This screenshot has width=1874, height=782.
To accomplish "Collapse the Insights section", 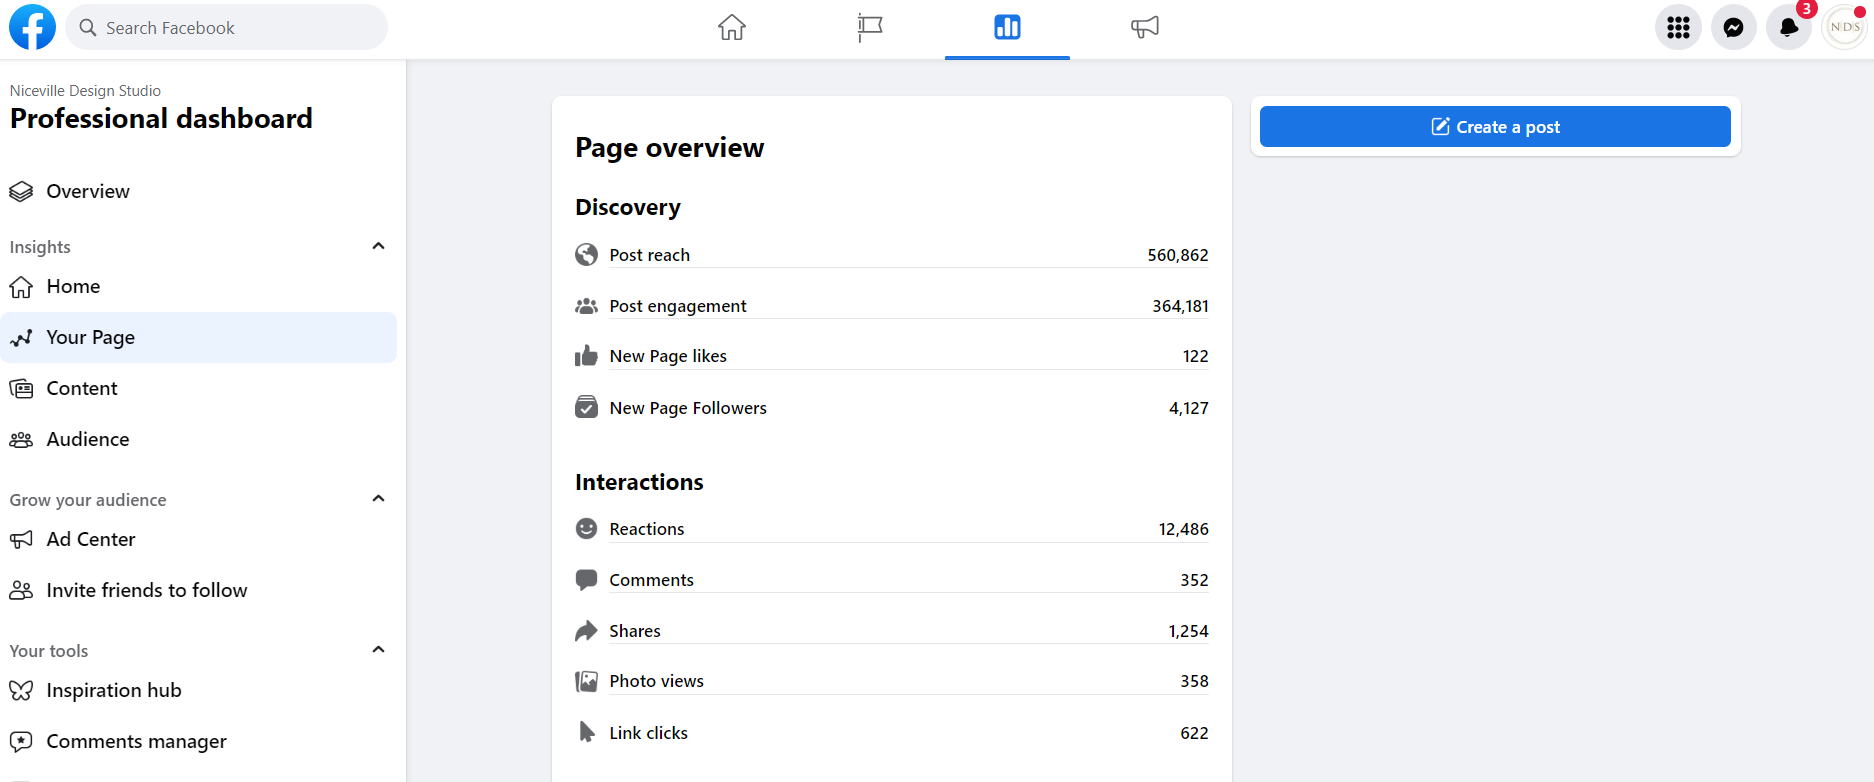I will [378, 246].
